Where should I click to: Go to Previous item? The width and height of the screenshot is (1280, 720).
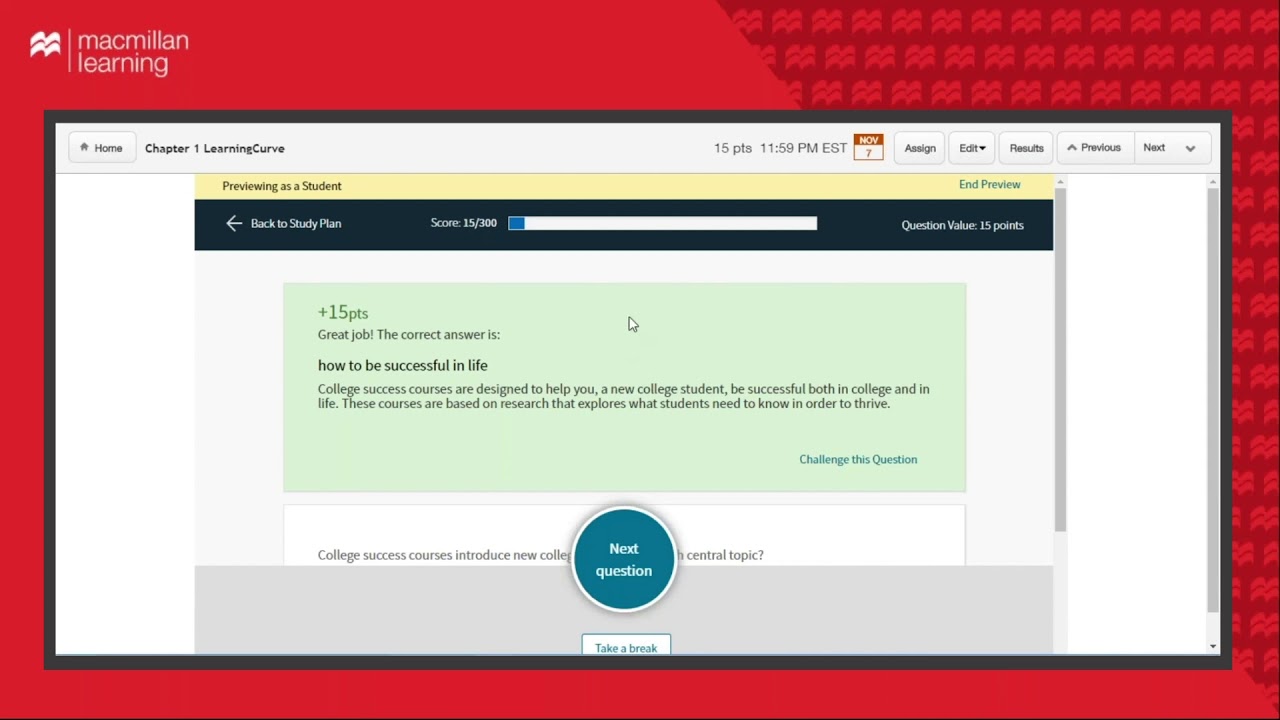pyautogui.click(x=1094, y=148)
